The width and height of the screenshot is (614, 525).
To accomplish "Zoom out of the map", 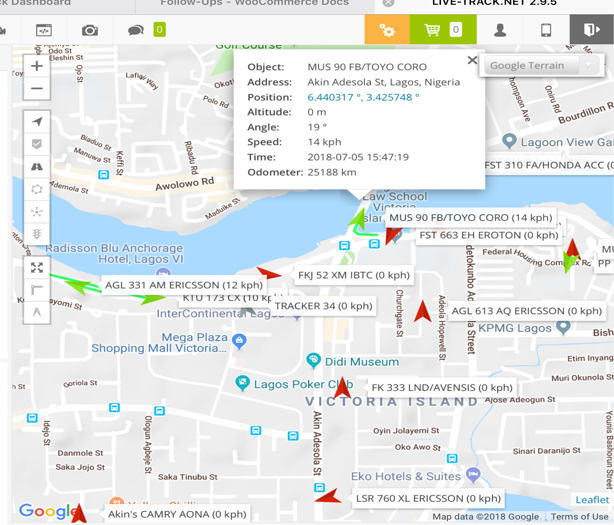I will 37,89.
